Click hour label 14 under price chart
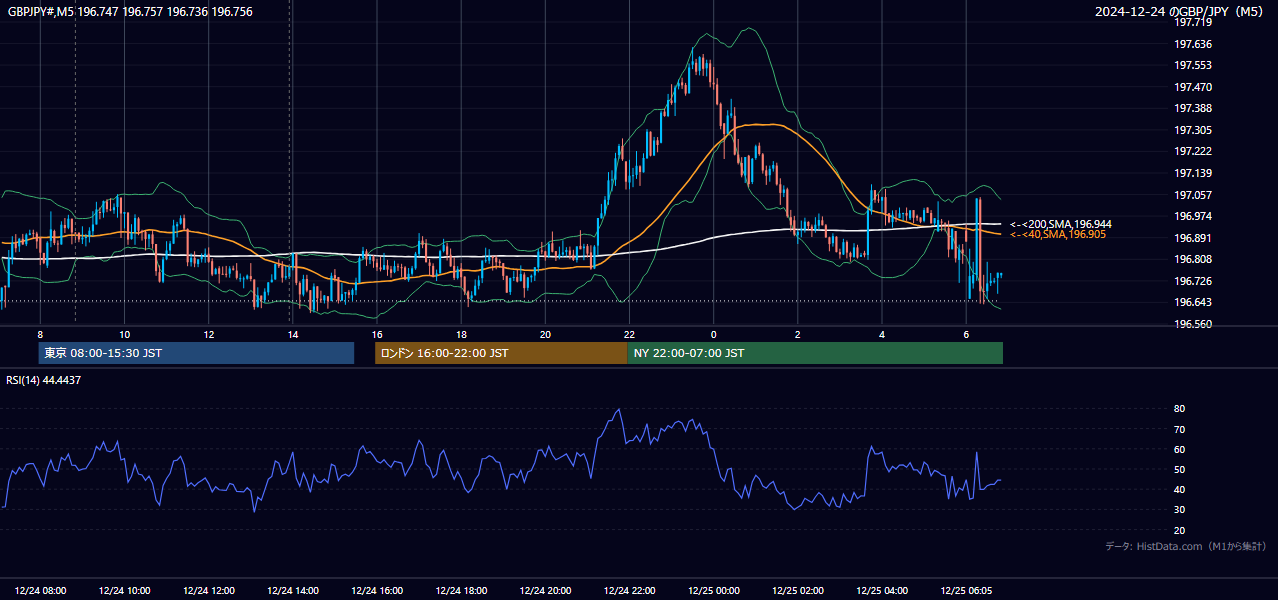1278x600 pixels. pyautogui.click(x=293, y=334)
